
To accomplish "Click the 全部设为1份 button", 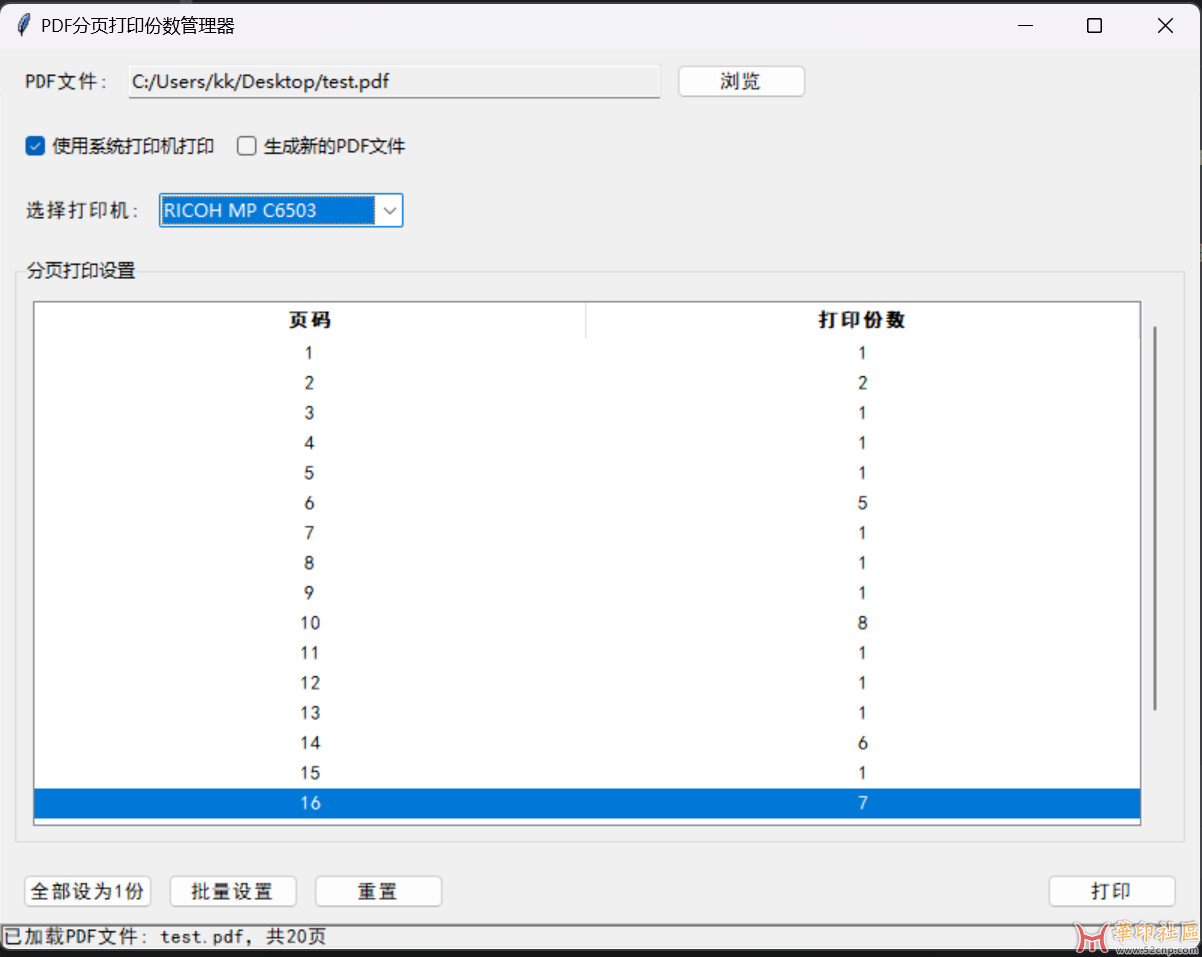I will [88, 891].
